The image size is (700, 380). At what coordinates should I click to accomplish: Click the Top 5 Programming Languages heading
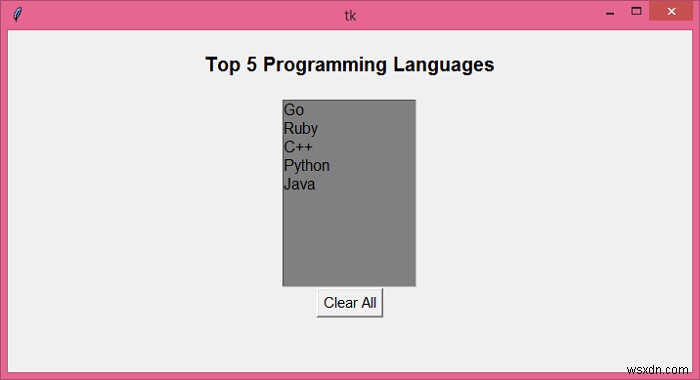click(x=350, y=65)
